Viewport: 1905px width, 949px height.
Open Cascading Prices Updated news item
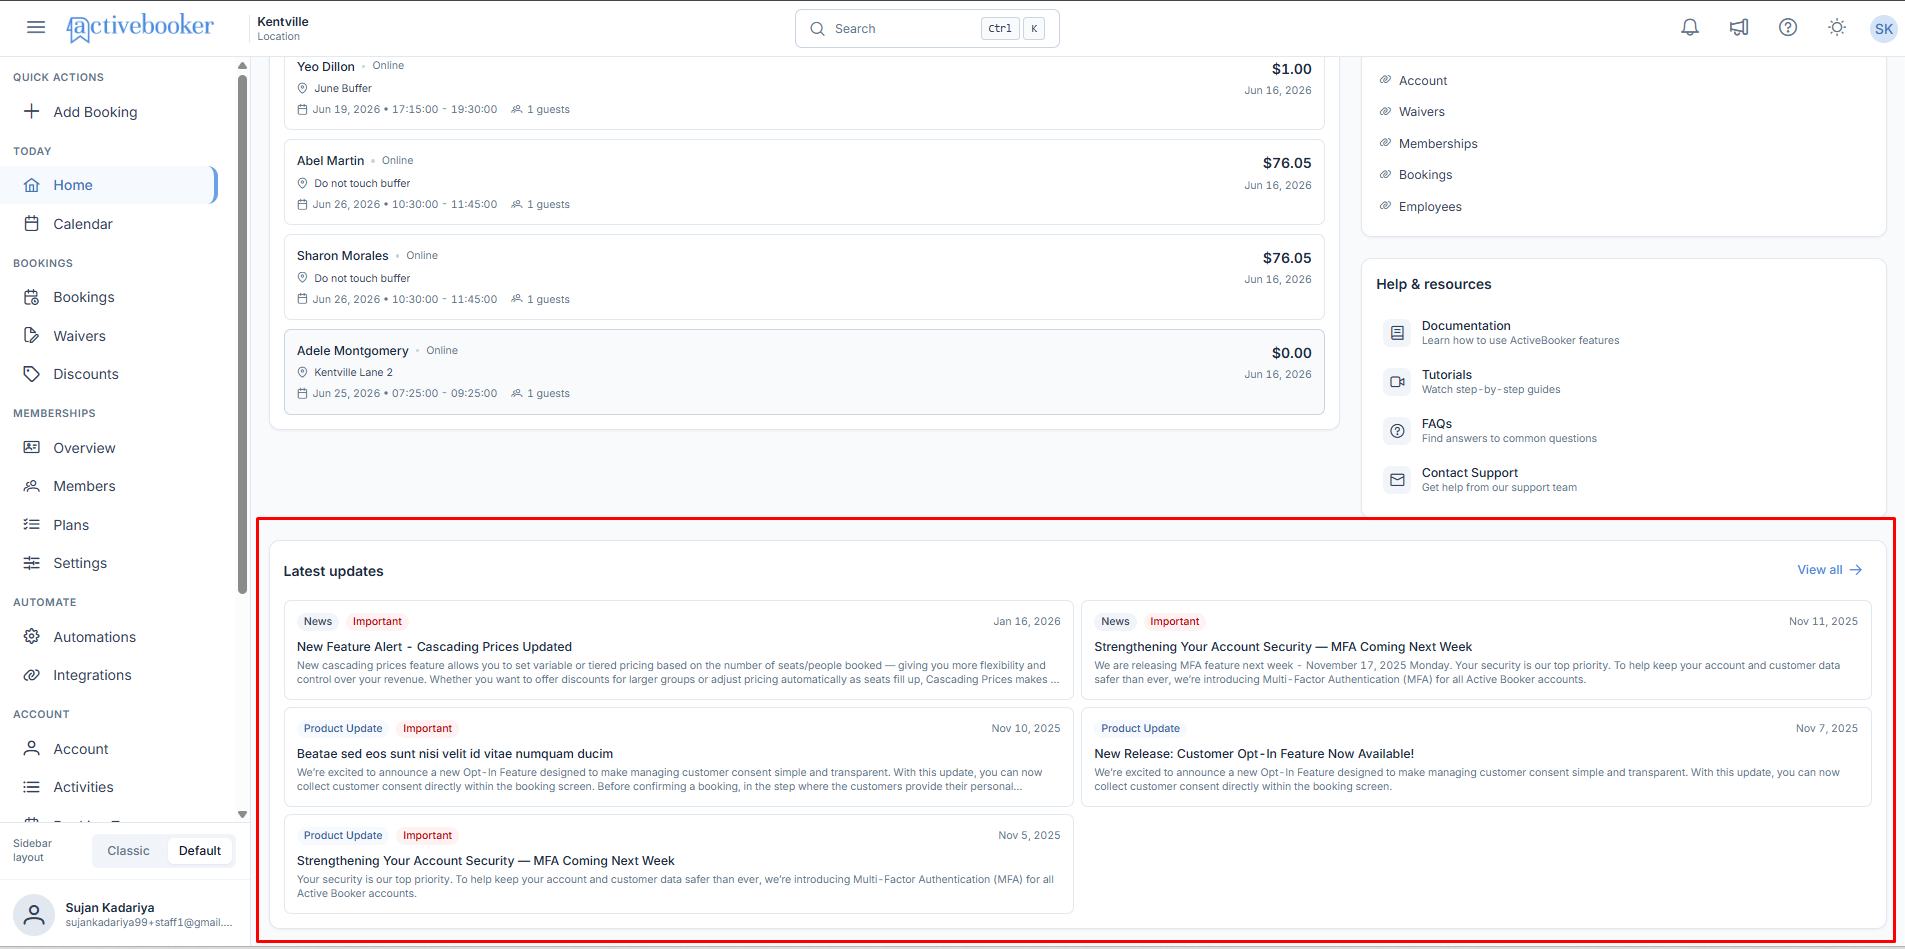pyautogui.click(x=678, y=650)
